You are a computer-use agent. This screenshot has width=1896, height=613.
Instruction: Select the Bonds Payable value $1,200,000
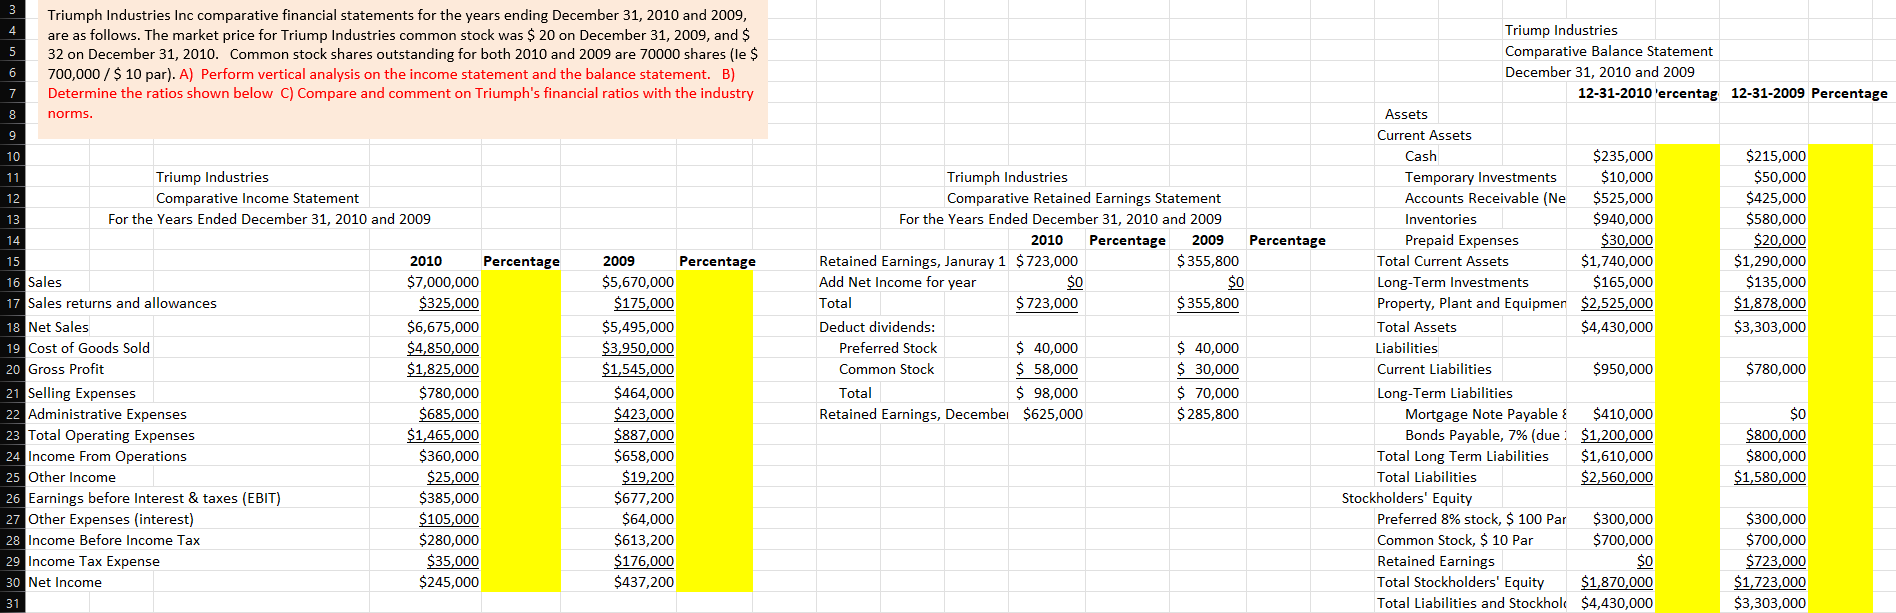tap(1616, 435)
